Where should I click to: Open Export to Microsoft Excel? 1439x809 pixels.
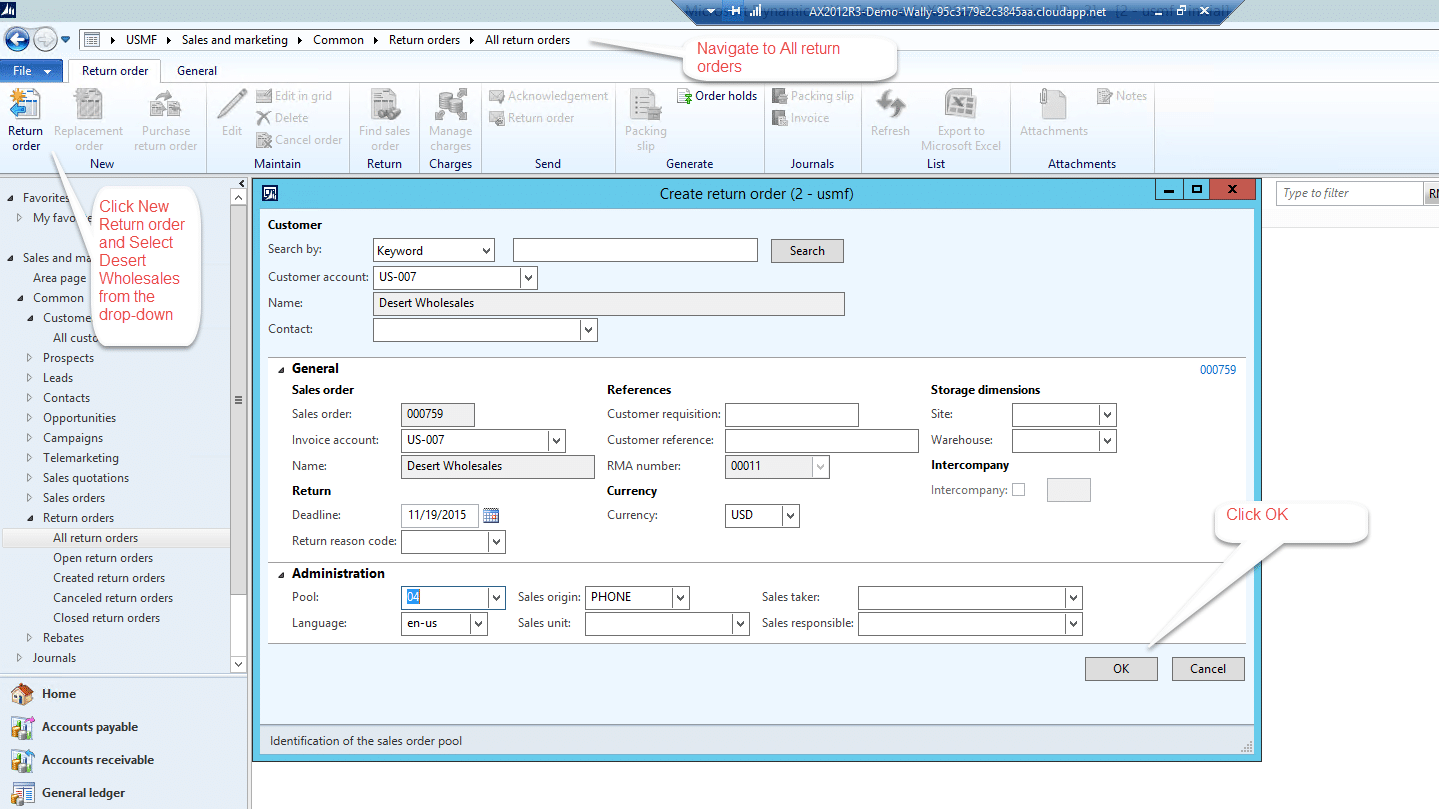tap(960, 118)
